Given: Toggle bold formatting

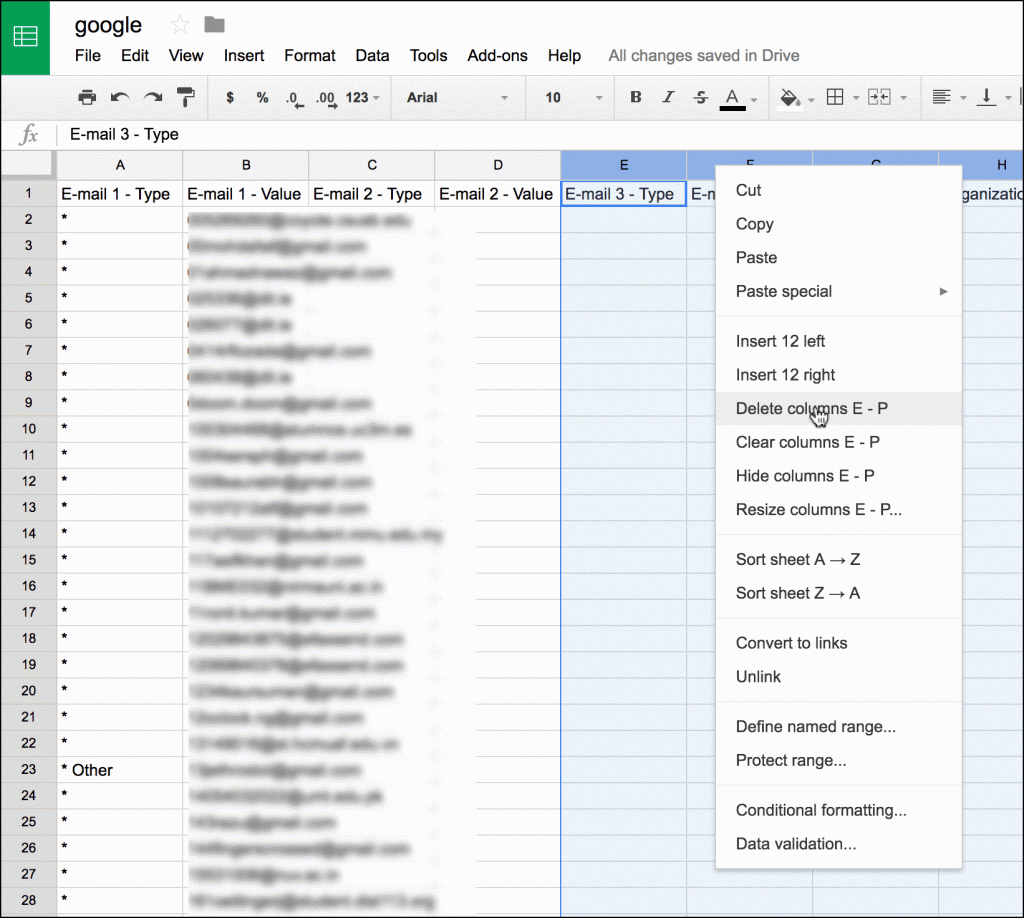Looking at the screenshot, I should 635,97.
